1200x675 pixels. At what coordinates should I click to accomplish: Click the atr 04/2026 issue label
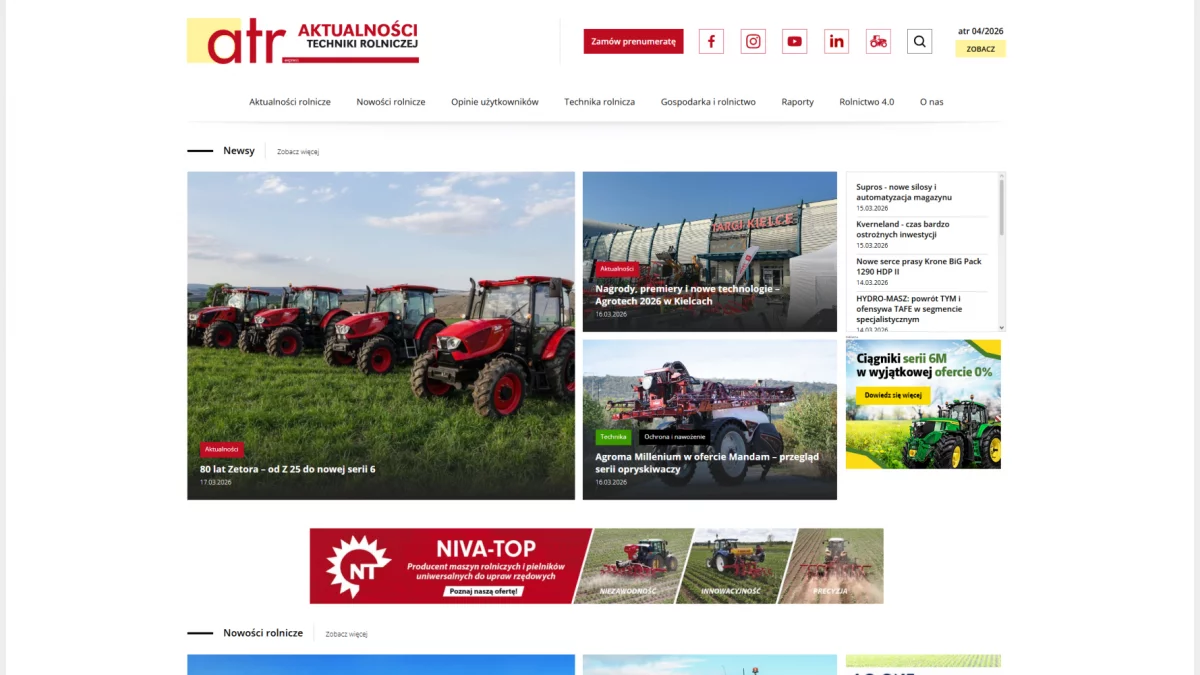tap(980, 31)
